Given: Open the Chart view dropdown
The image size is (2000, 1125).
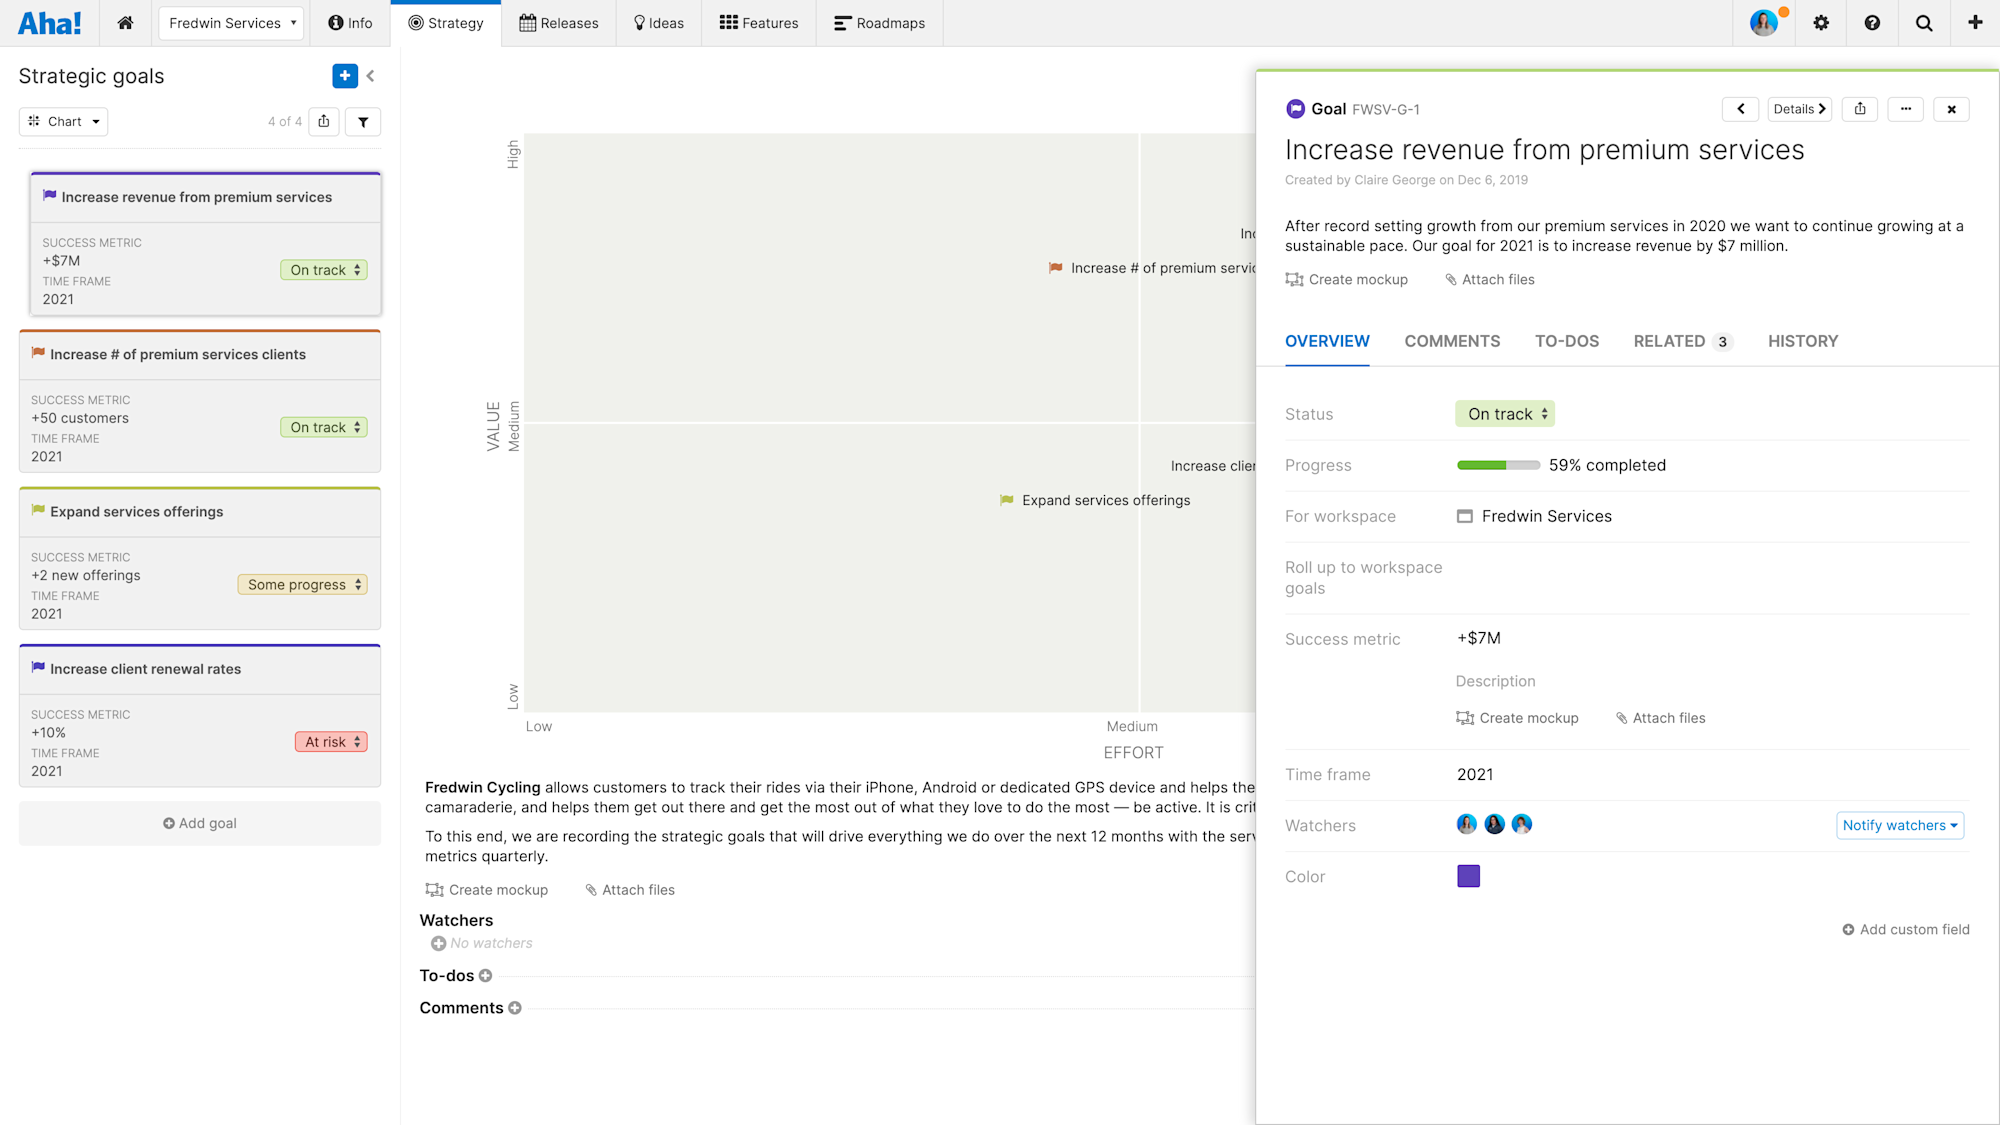Looking at the screenshot, I should (x=63, y=122).
